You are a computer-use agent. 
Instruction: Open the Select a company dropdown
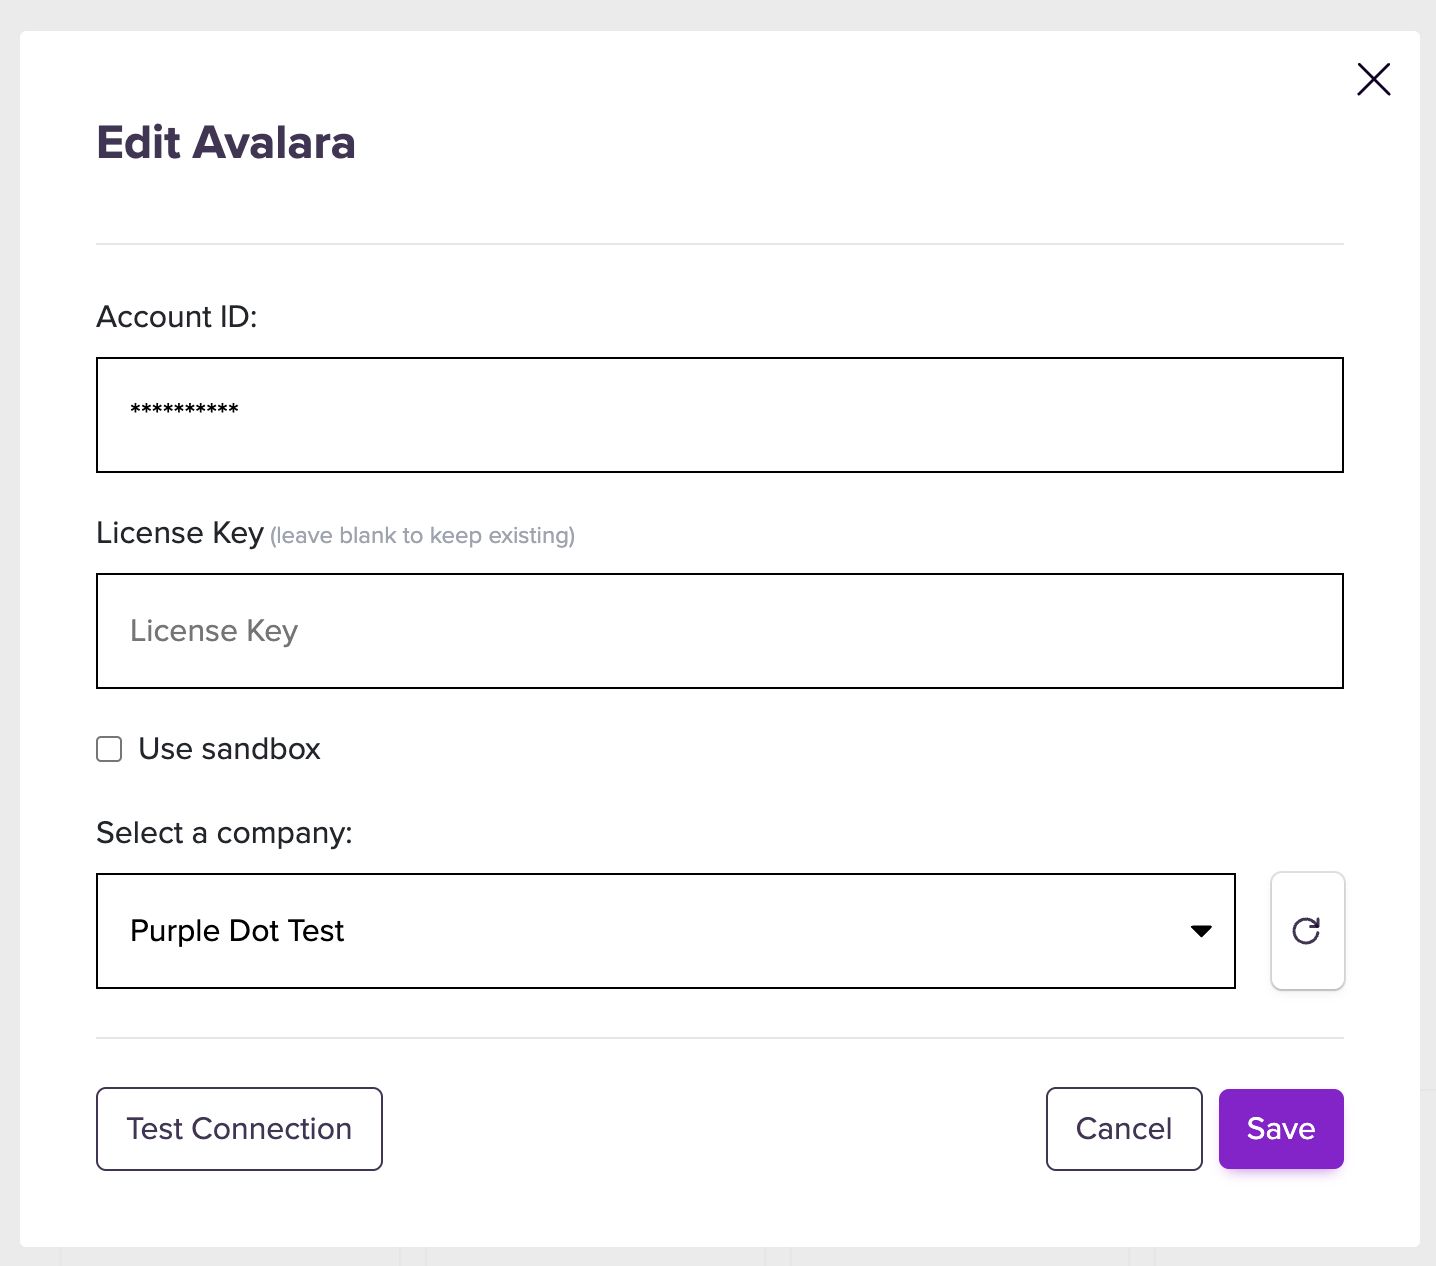pyautogui.click(x=666, y=931)
